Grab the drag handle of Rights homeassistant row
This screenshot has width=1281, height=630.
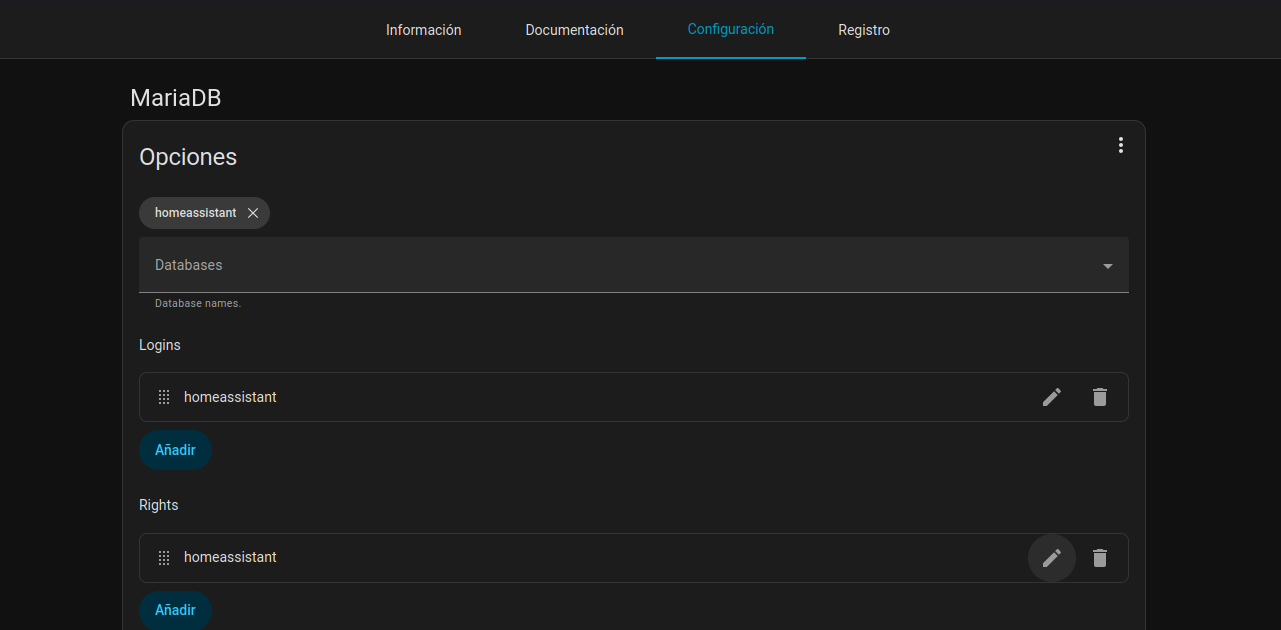coord(164,558)
